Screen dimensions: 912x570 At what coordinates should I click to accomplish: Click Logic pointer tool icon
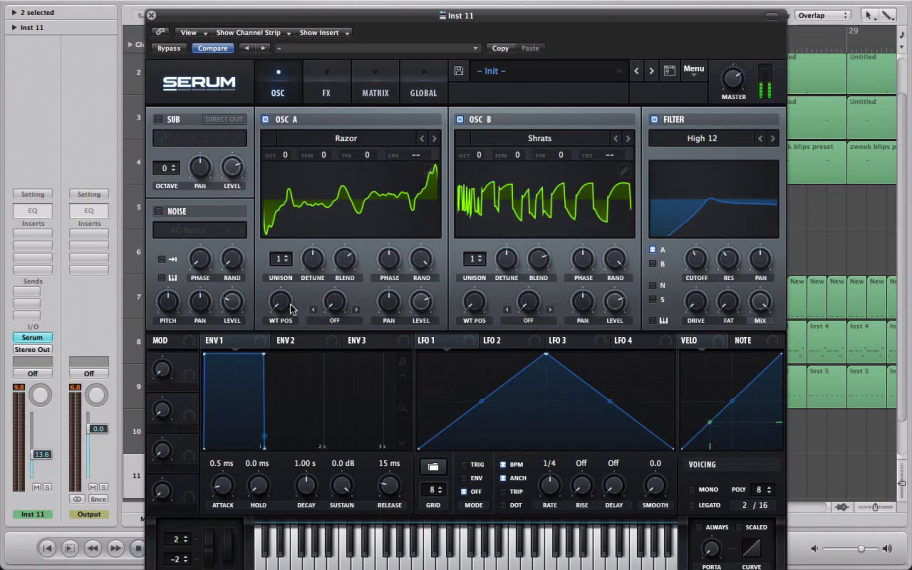click(x=868, y=16)
